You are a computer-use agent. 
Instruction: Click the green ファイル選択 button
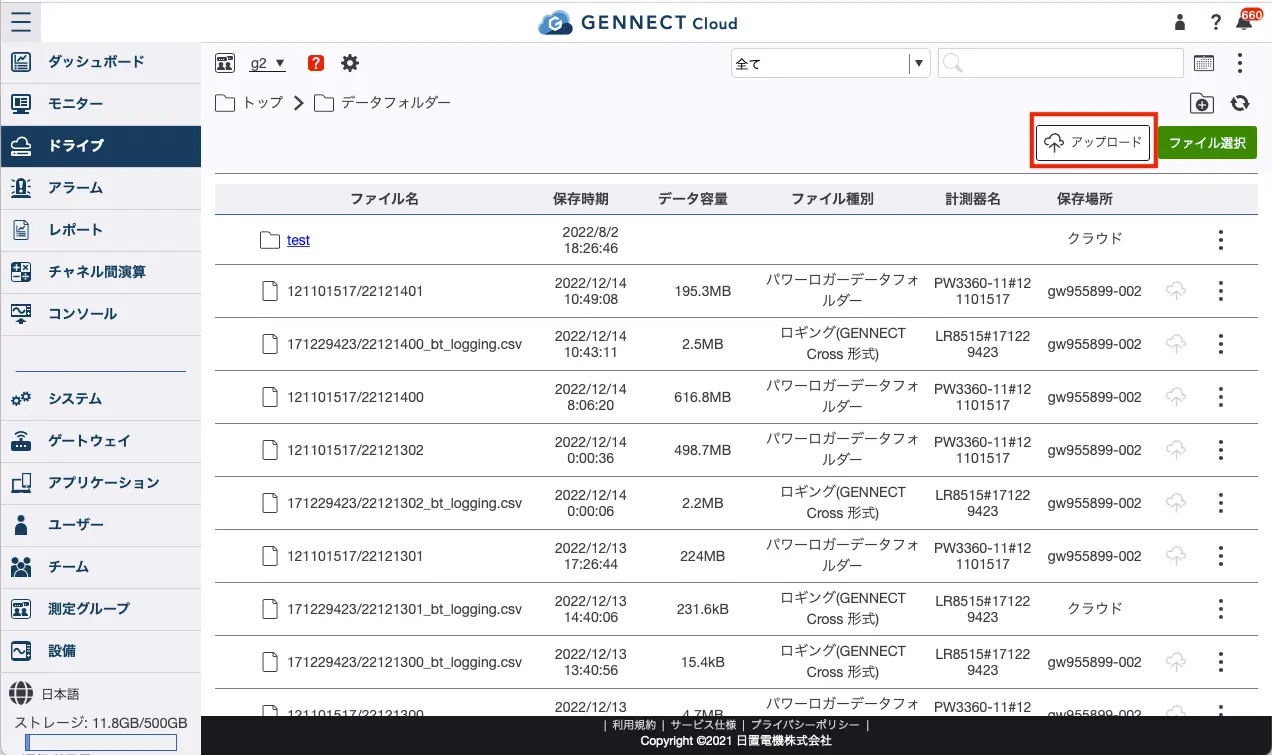pos(1207,142)
